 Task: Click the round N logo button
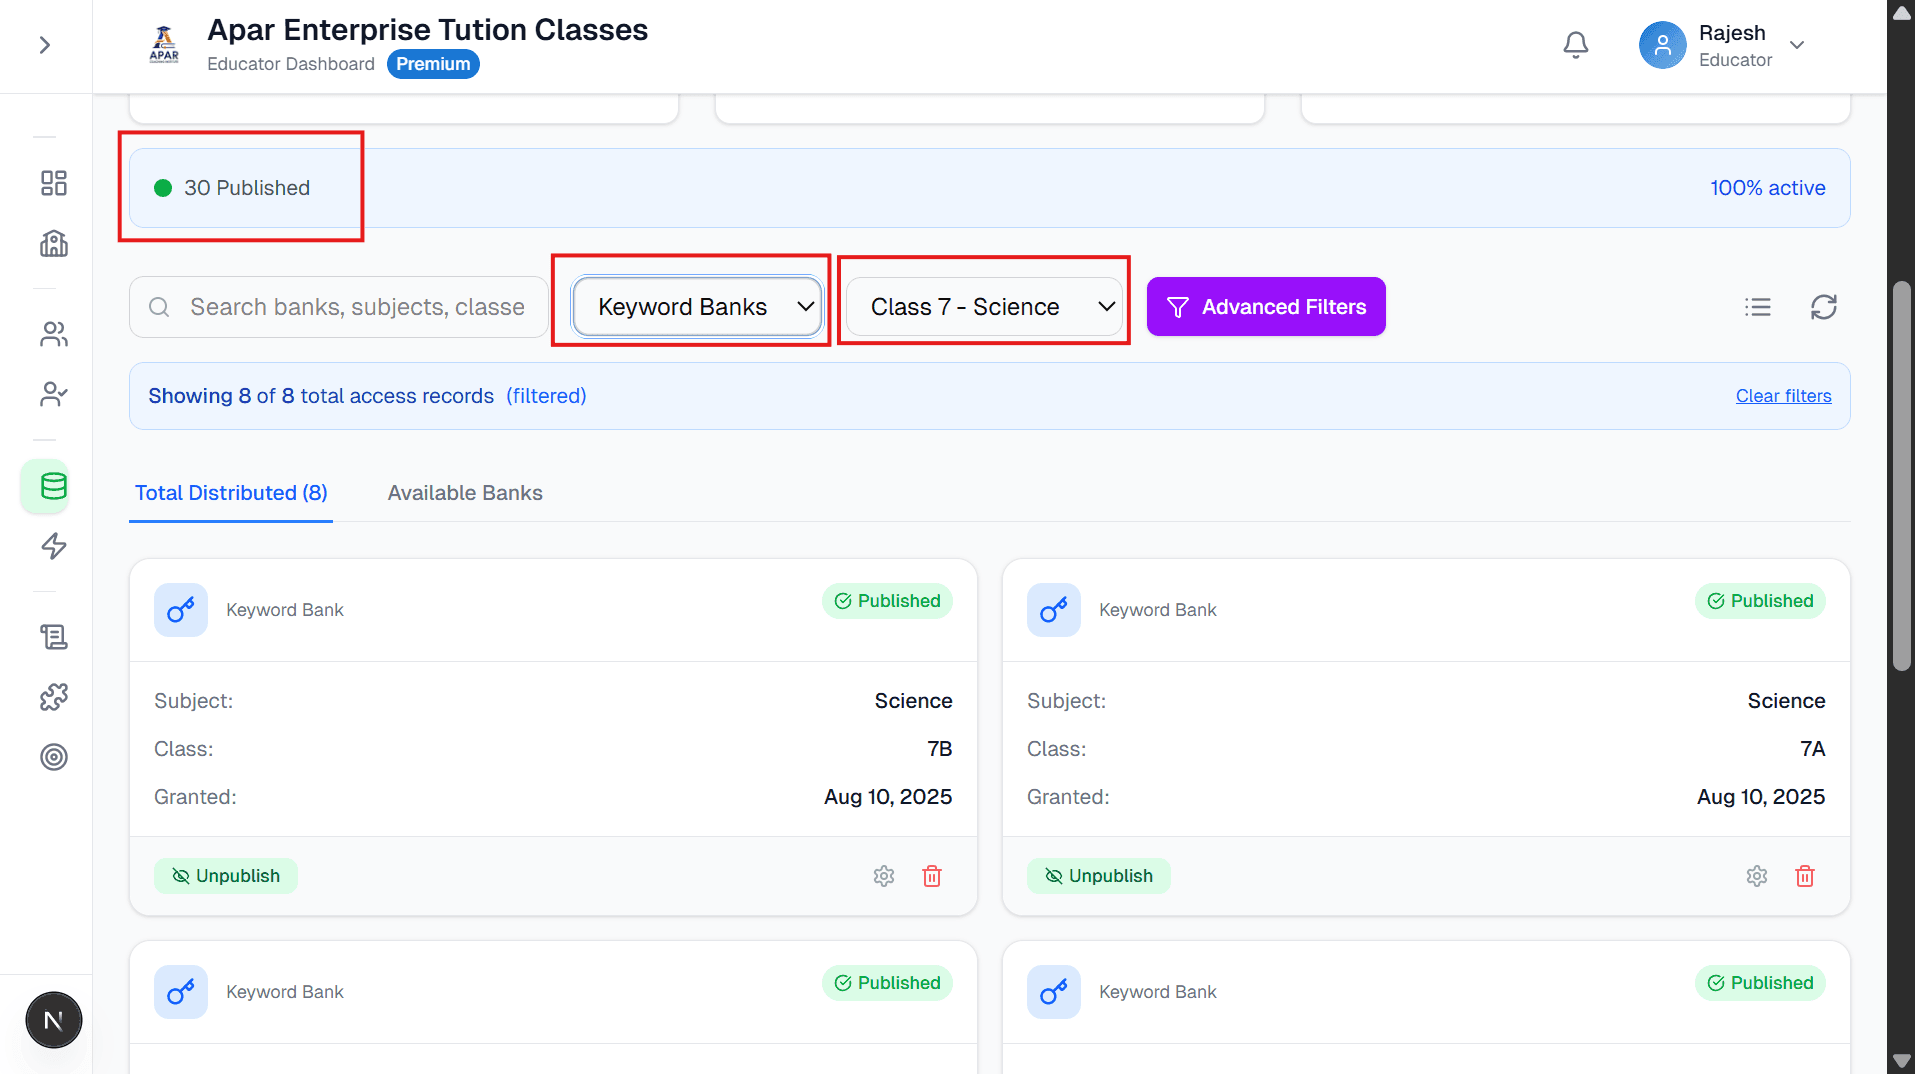pos(54,1020)
